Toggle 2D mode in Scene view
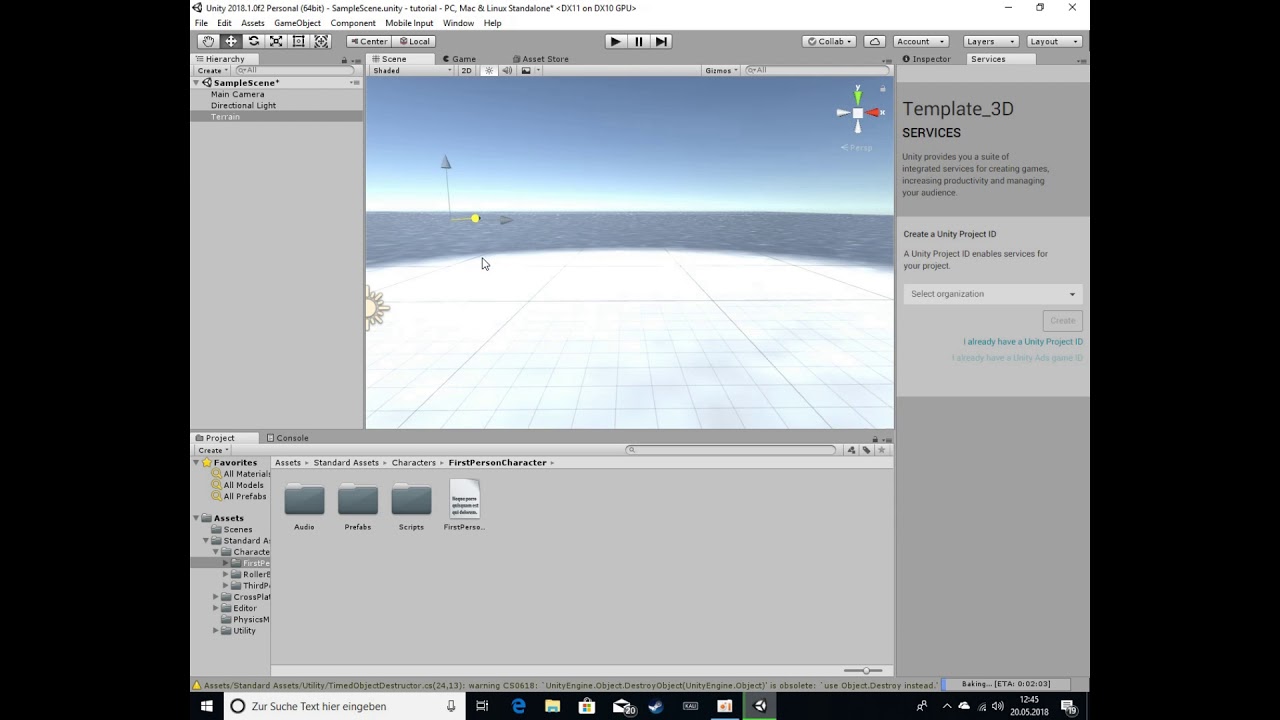 pyautogui.click(x=466, y=70)
